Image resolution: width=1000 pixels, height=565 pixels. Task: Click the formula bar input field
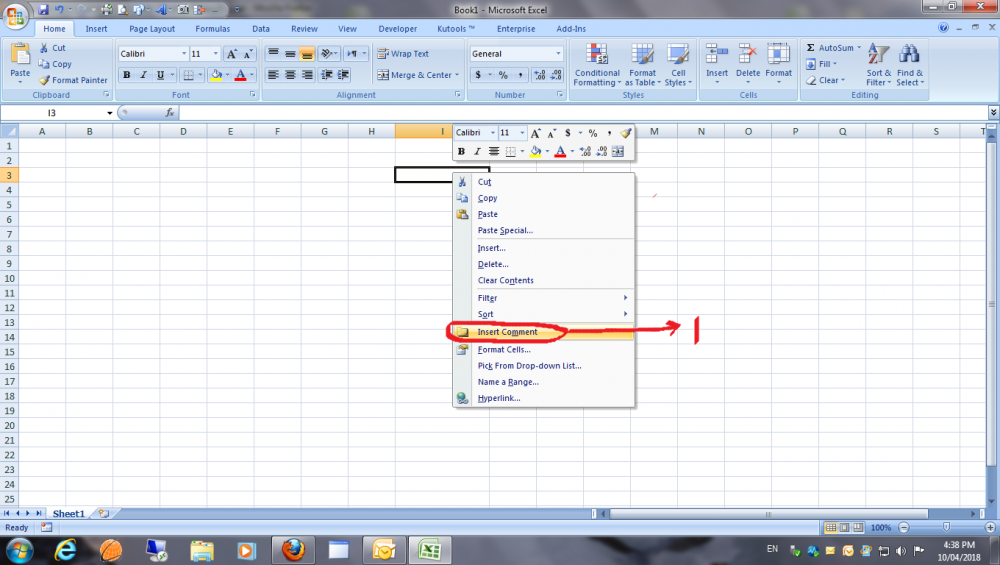coord(583,113)
